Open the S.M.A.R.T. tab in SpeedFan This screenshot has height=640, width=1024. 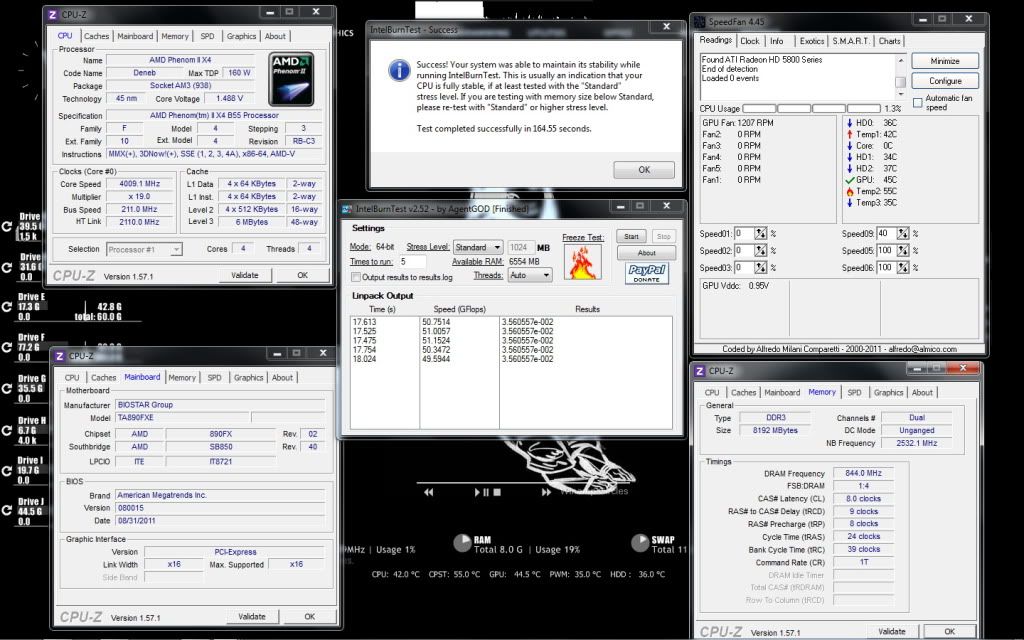850,41
